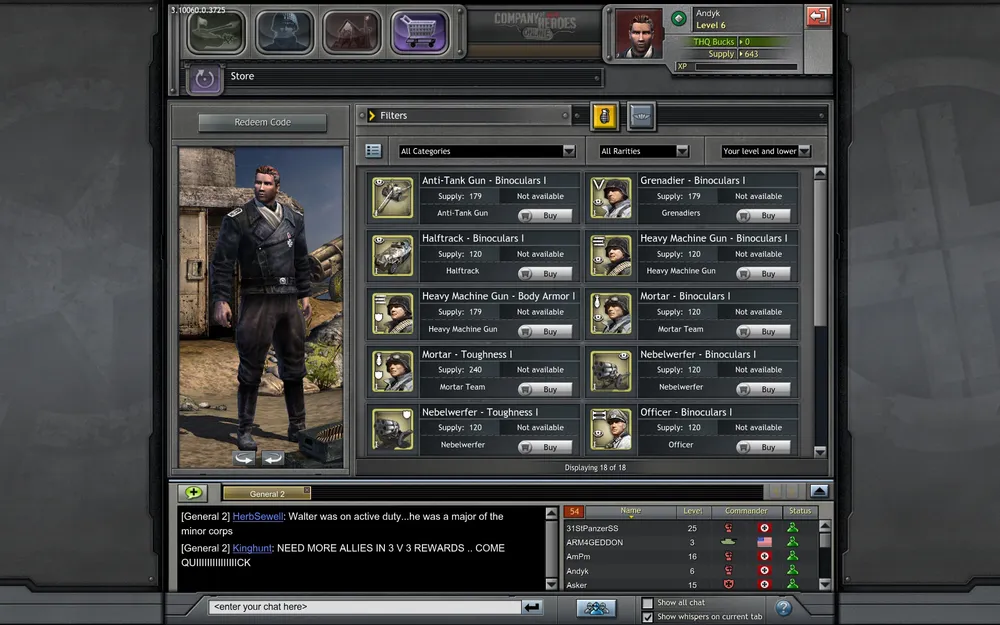Open the blue help question mark
Screen dimensions: 1000x625
coord(784,607)
